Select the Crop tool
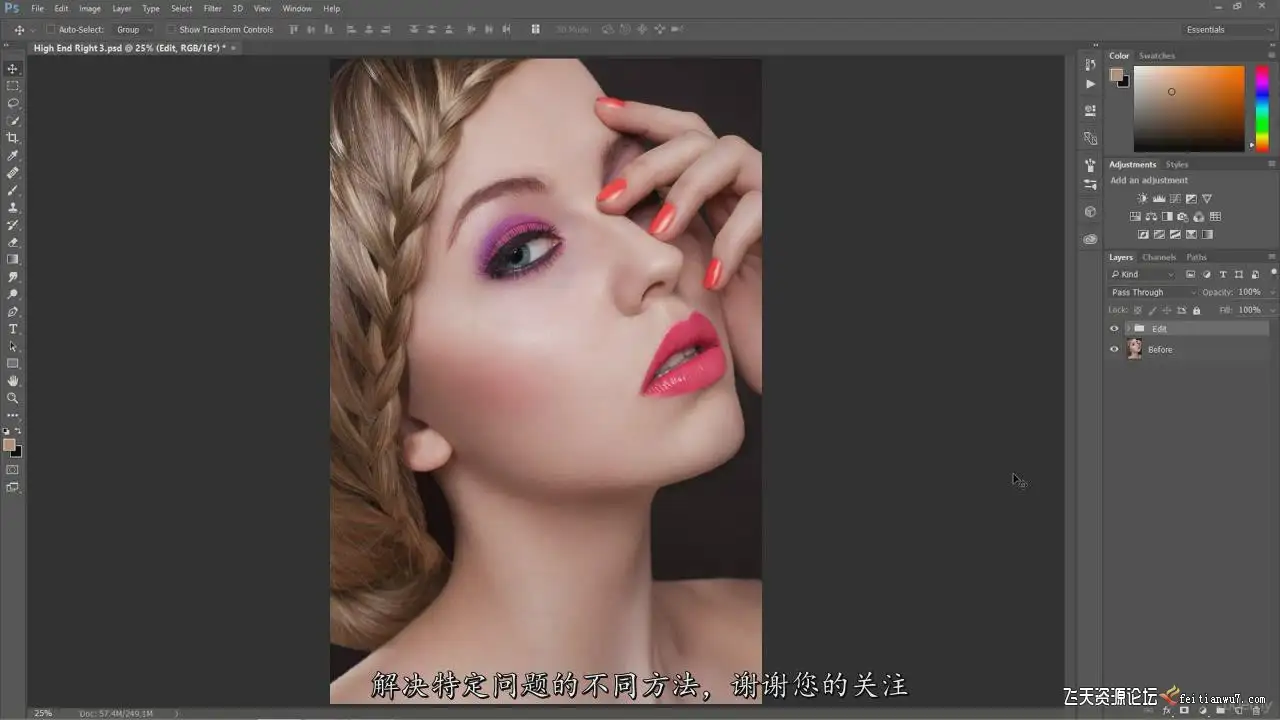The width and height of the screenshot is (1280, 720). click(x=13, y=138)
